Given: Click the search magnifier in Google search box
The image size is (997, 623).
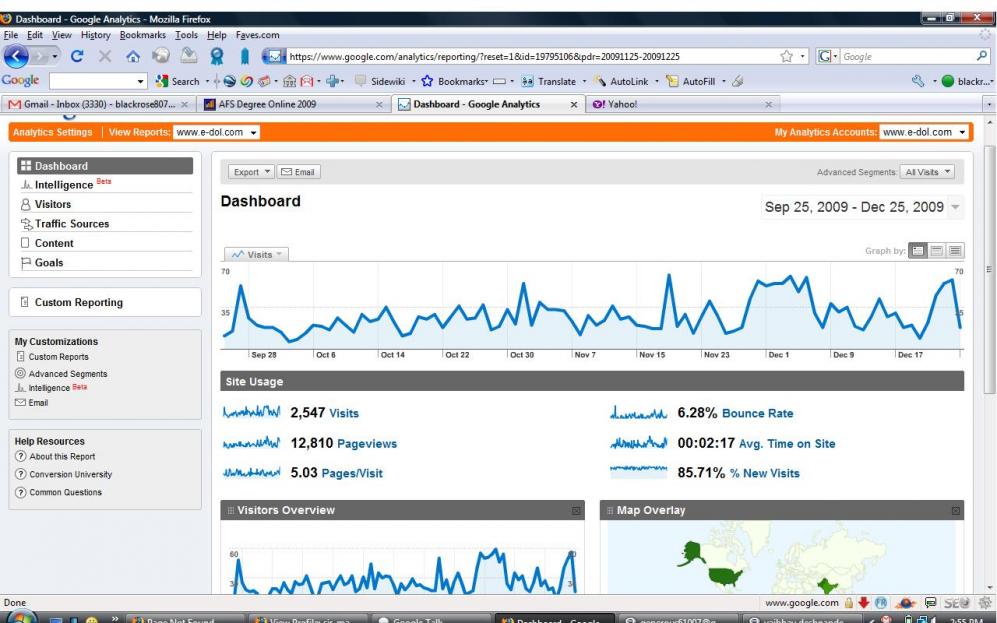Looking at the screenshot, I should [982, 57].
